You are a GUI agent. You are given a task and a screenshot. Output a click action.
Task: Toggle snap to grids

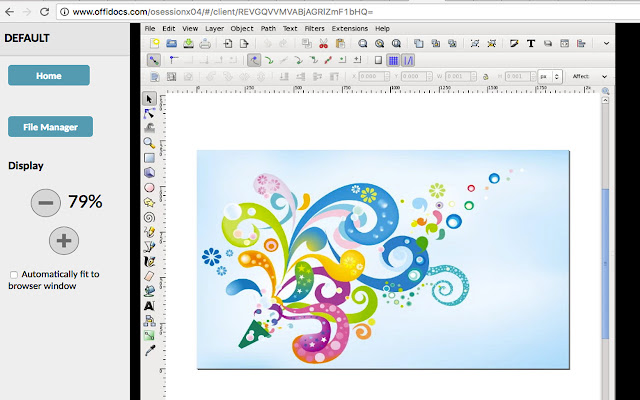click(393, 60)
